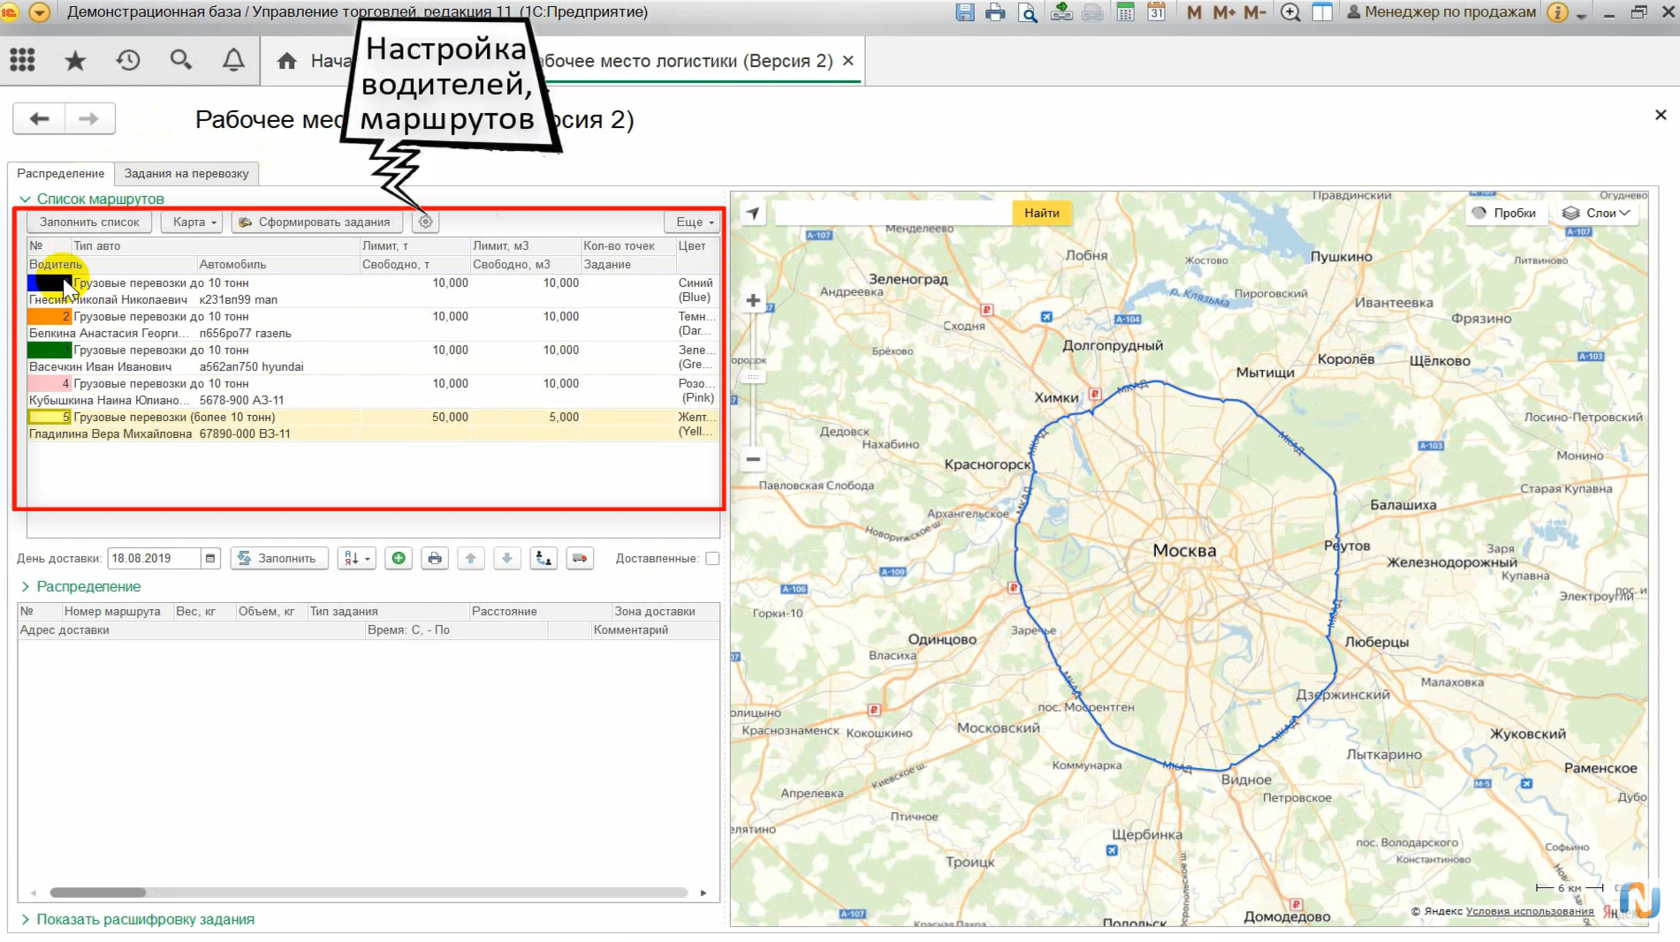Viewport: 1680px width, 942px height.
Task: Open route list settings gear
Action: (x=425, y=222)
